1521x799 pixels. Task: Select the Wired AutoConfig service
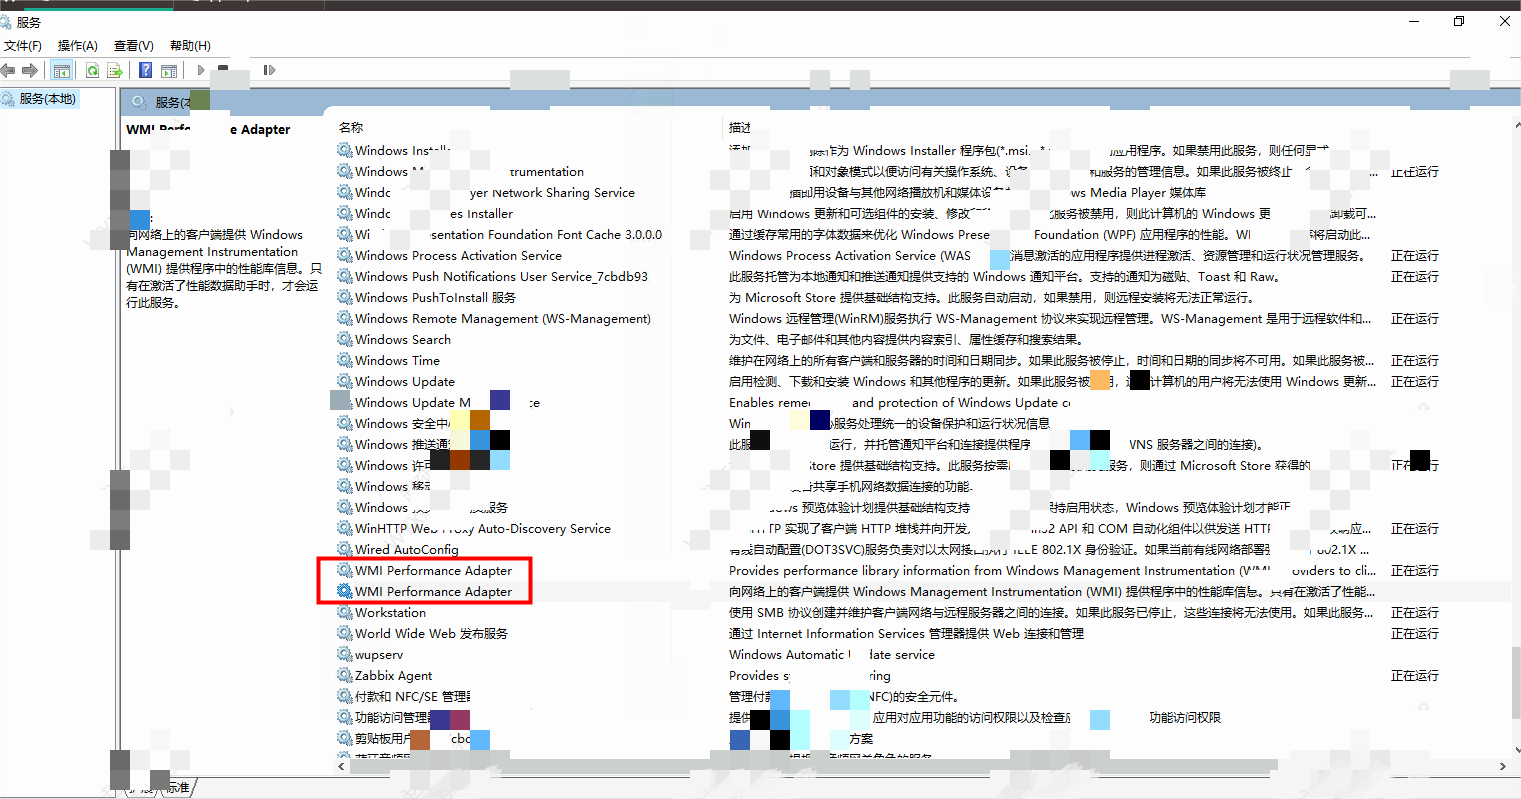pyautogui.click(x=406, y=549)
